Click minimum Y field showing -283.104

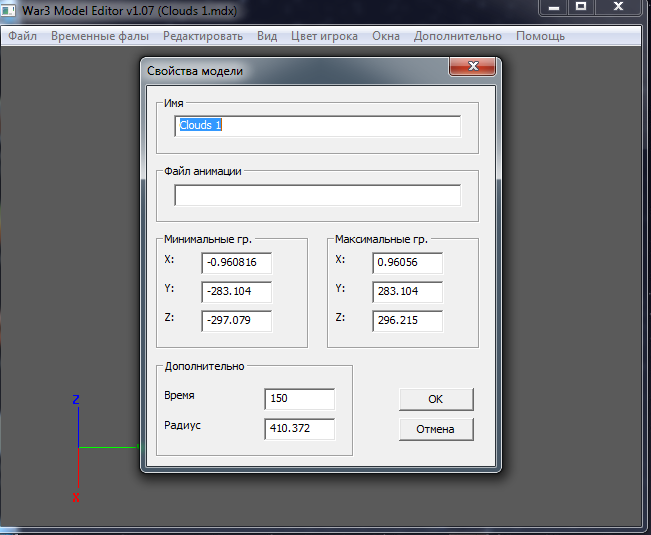[237, 292]
